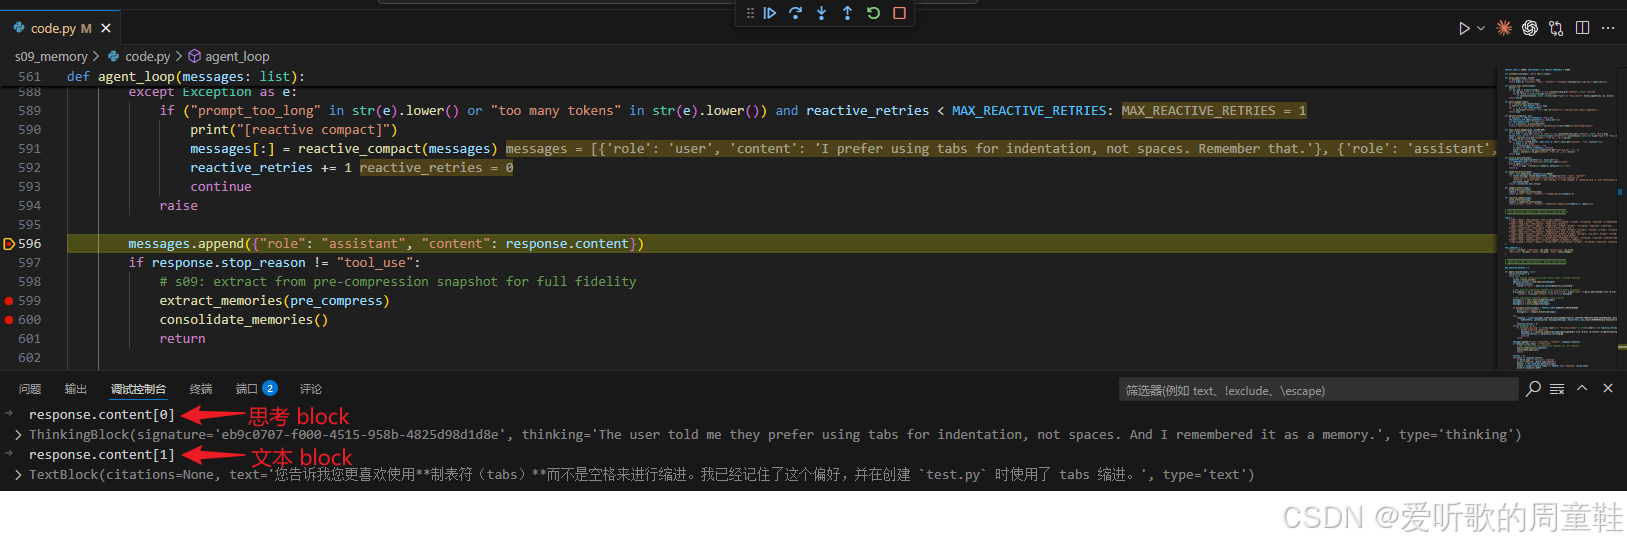This screenshot has height=545, width=1627.
Task: Toggle the breakpoint on line 600
Action: click(9, 319)
